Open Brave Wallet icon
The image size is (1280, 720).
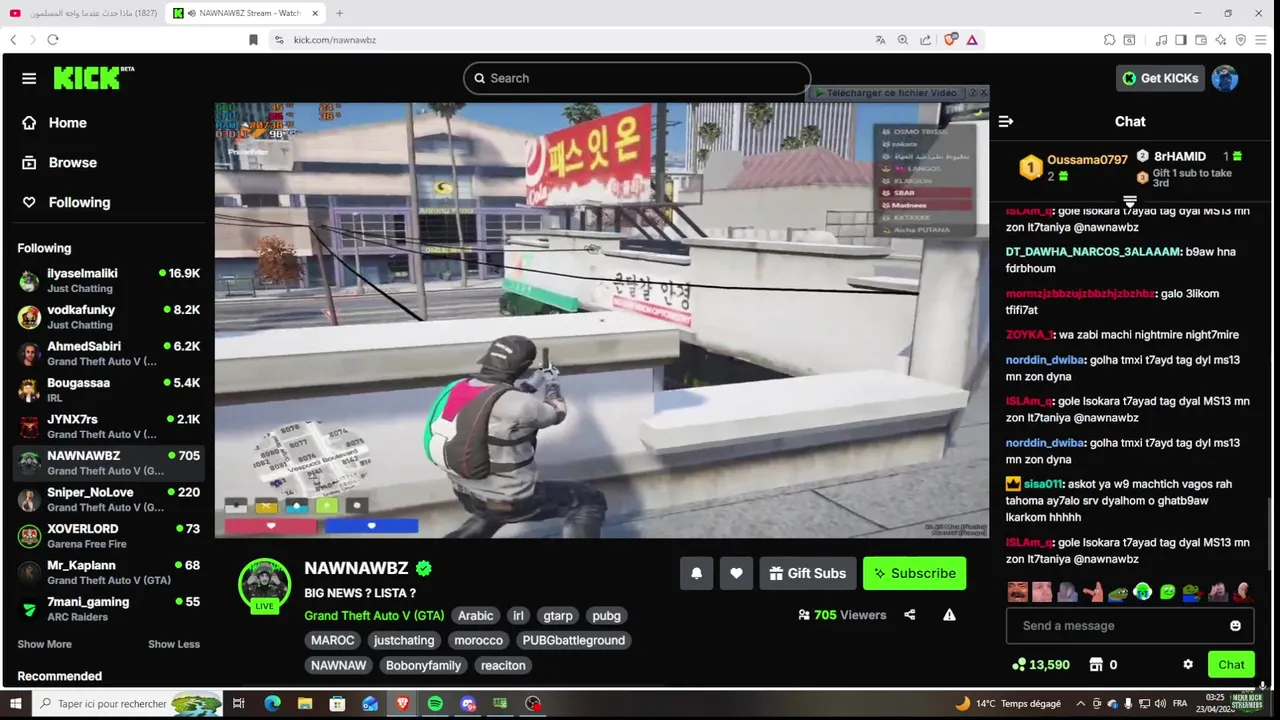click(1201, 40)
